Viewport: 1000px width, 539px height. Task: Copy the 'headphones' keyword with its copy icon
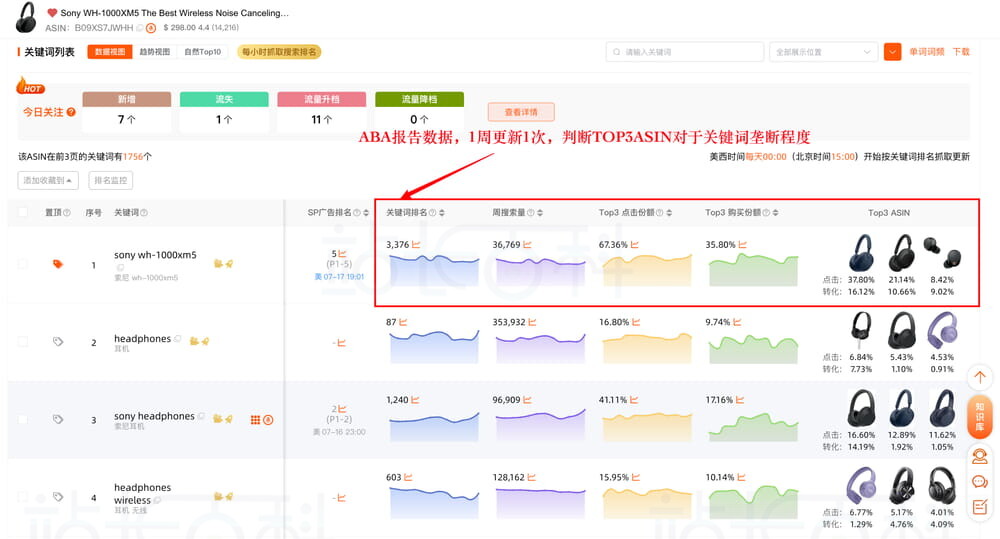(178, 339)
